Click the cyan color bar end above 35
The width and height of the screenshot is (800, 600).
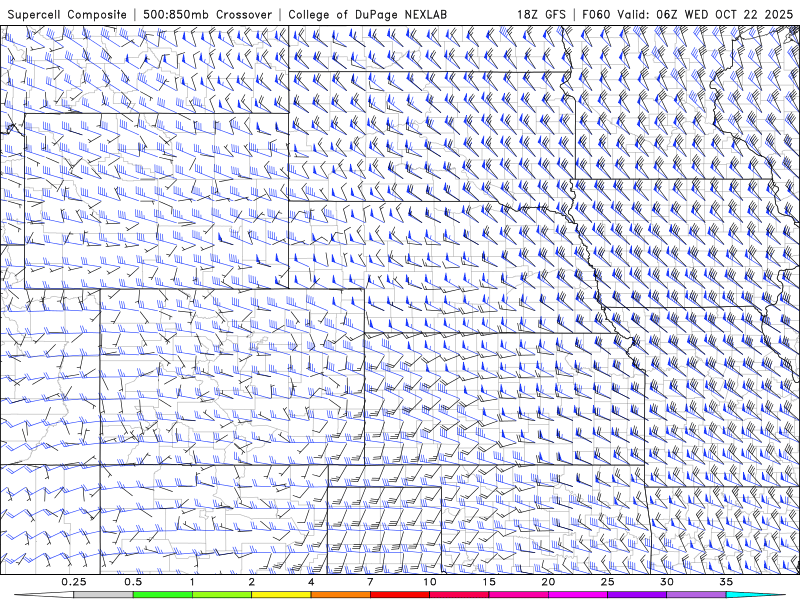tap(755, 595)
